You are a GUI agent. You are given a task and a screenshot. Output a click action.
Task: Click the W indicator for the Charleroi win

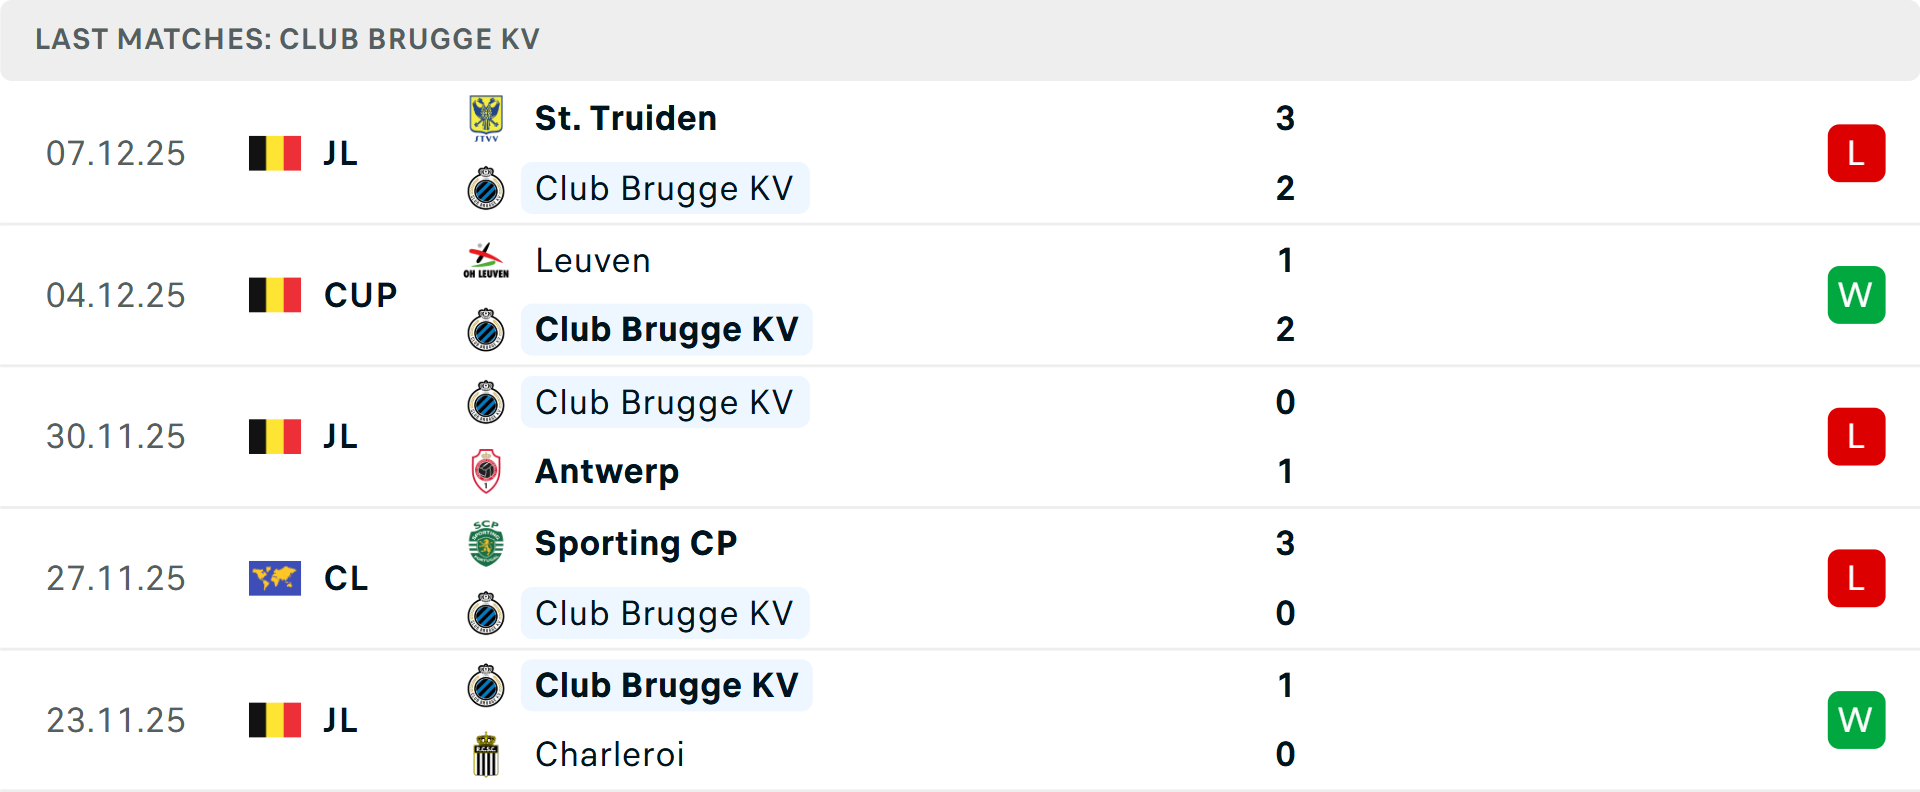click(x=1856, y=720)
